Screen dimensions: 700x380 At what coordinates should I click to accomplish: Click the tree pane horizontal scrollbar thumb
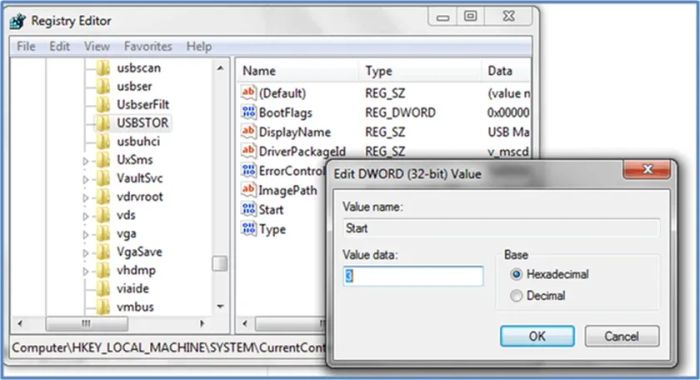point(87,323)
